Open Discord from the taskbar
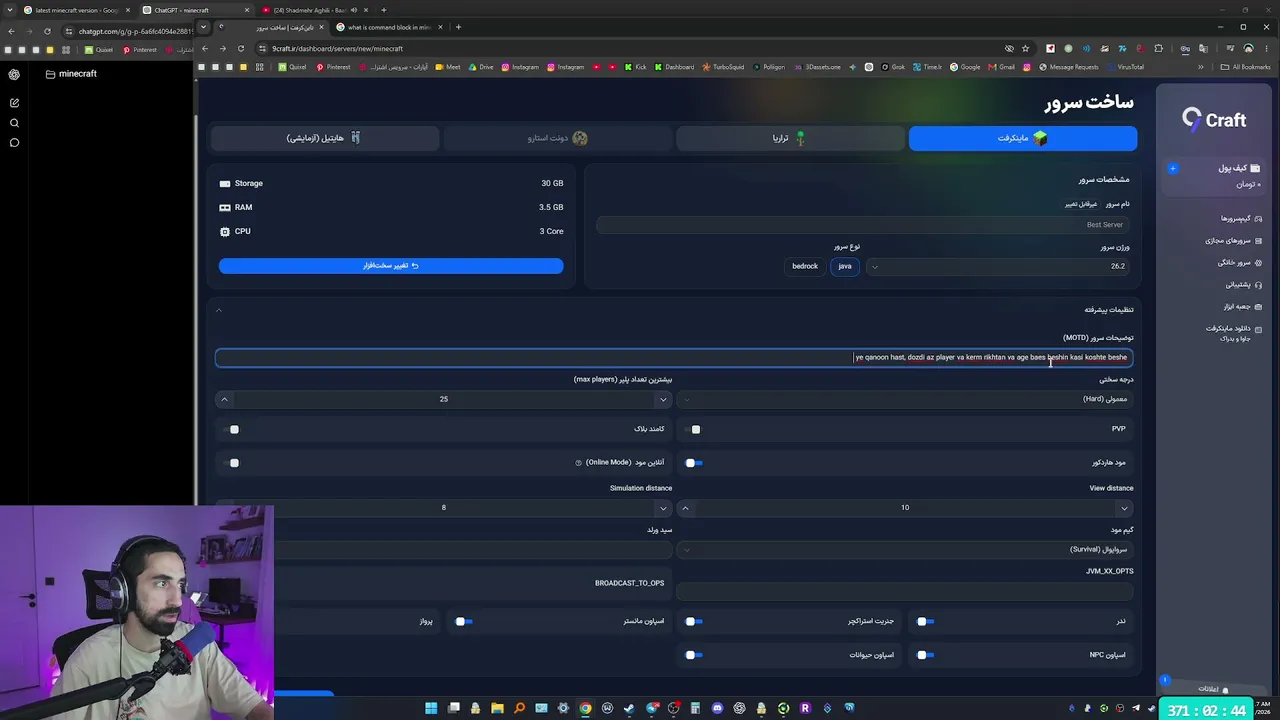 (717, 708)
